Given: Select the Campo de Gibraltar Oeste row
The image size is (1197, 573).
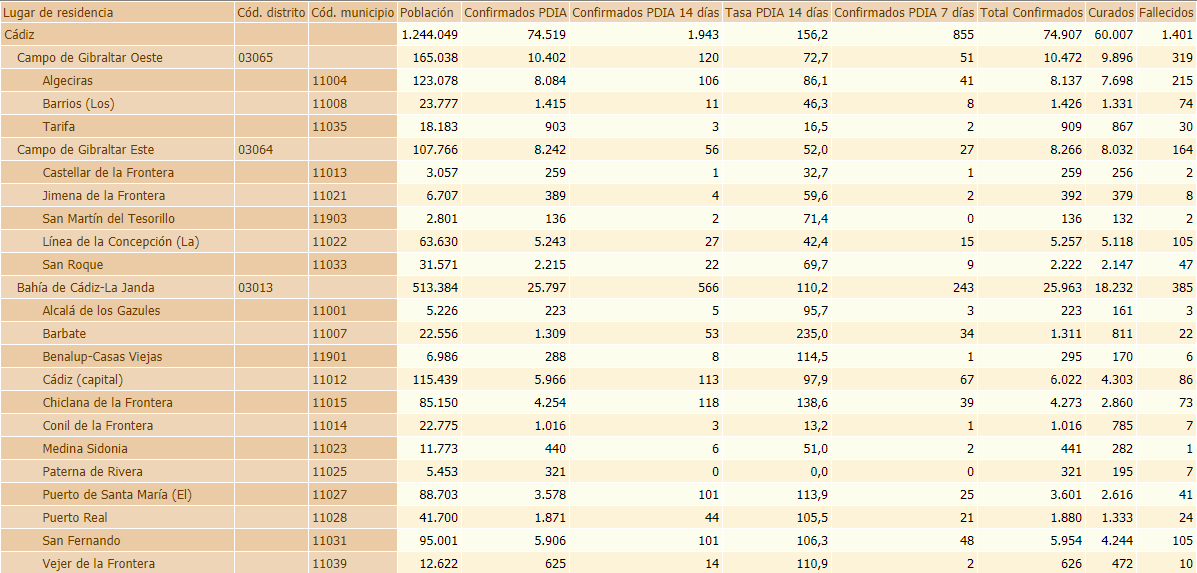Looking at the screenshot, I should [90, 58].
